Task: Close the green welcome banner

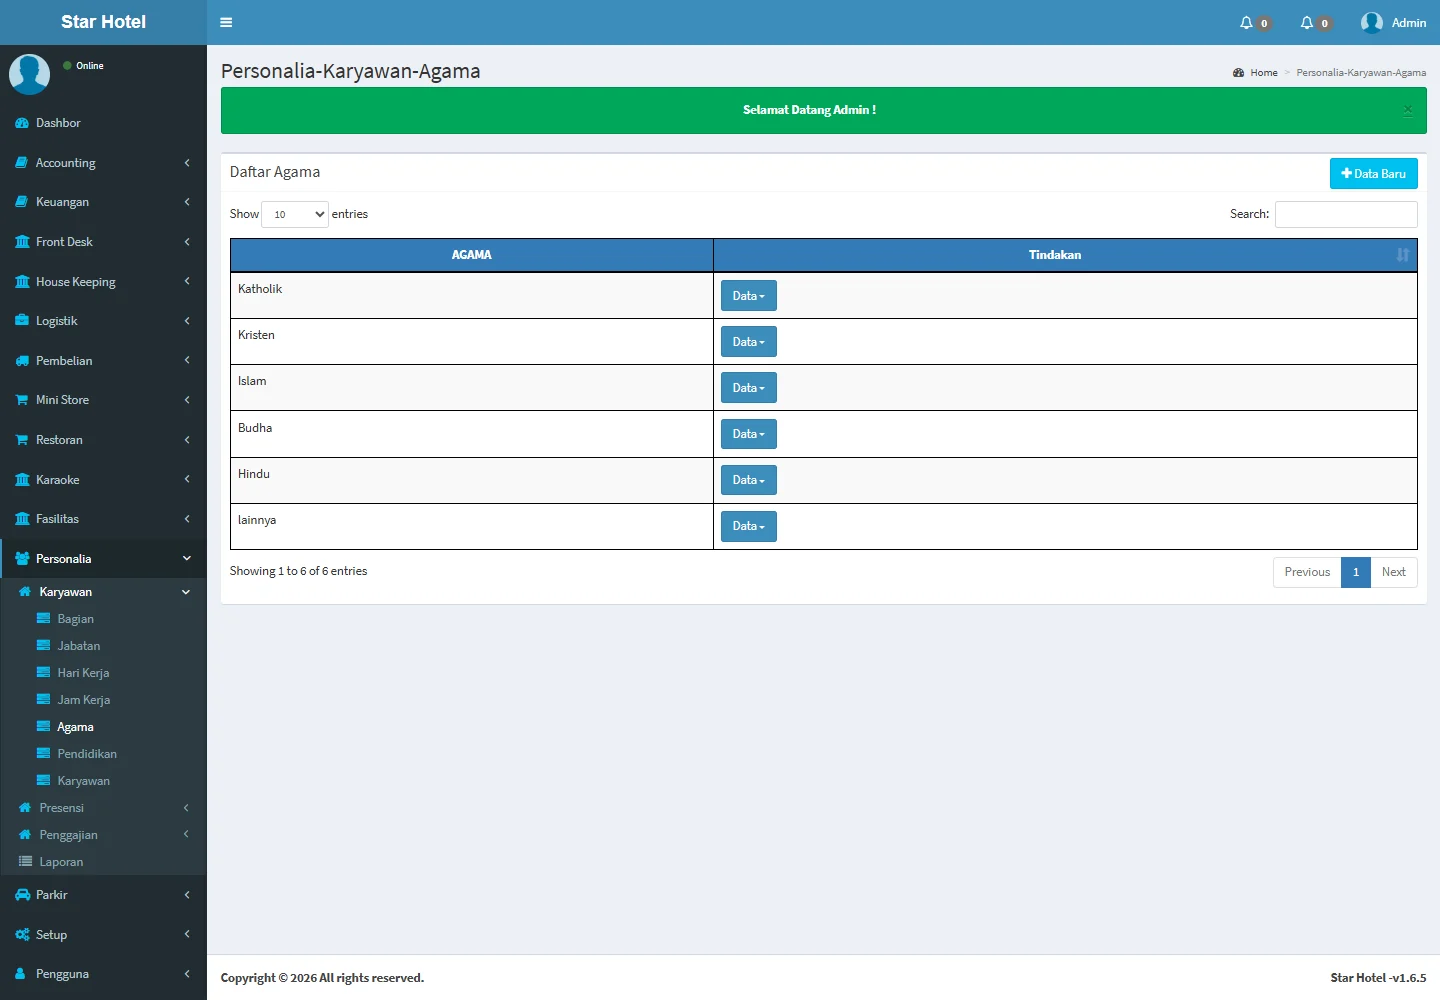Action: coord(1407,111)
